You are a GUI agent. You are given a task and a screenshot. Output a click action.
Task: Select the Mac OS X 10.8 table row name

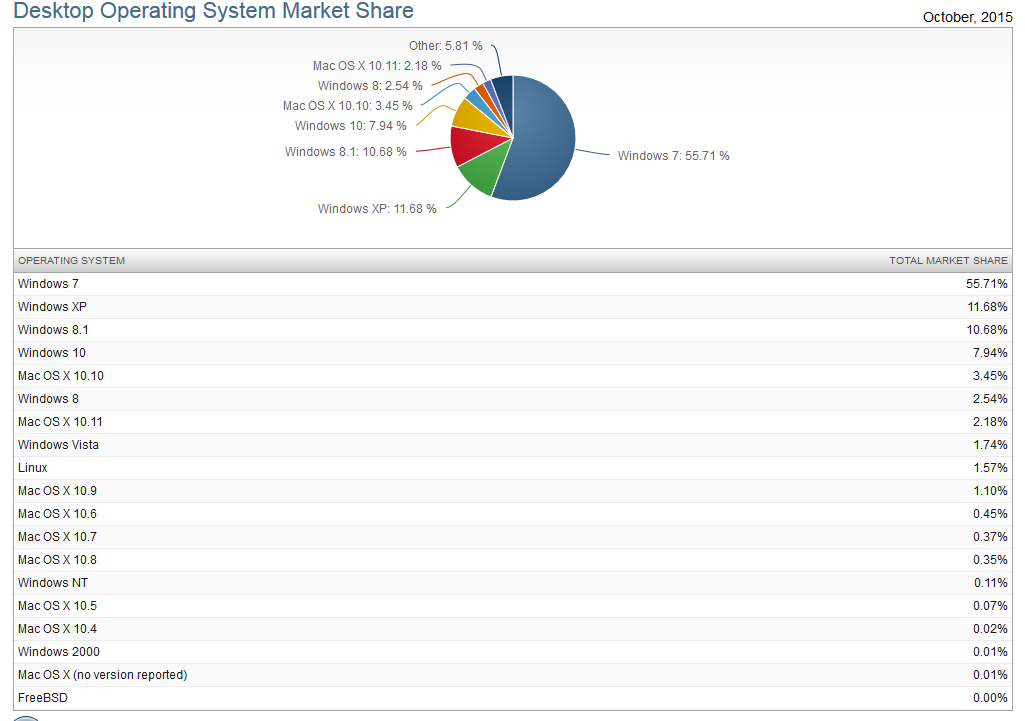tap(58, 560)
